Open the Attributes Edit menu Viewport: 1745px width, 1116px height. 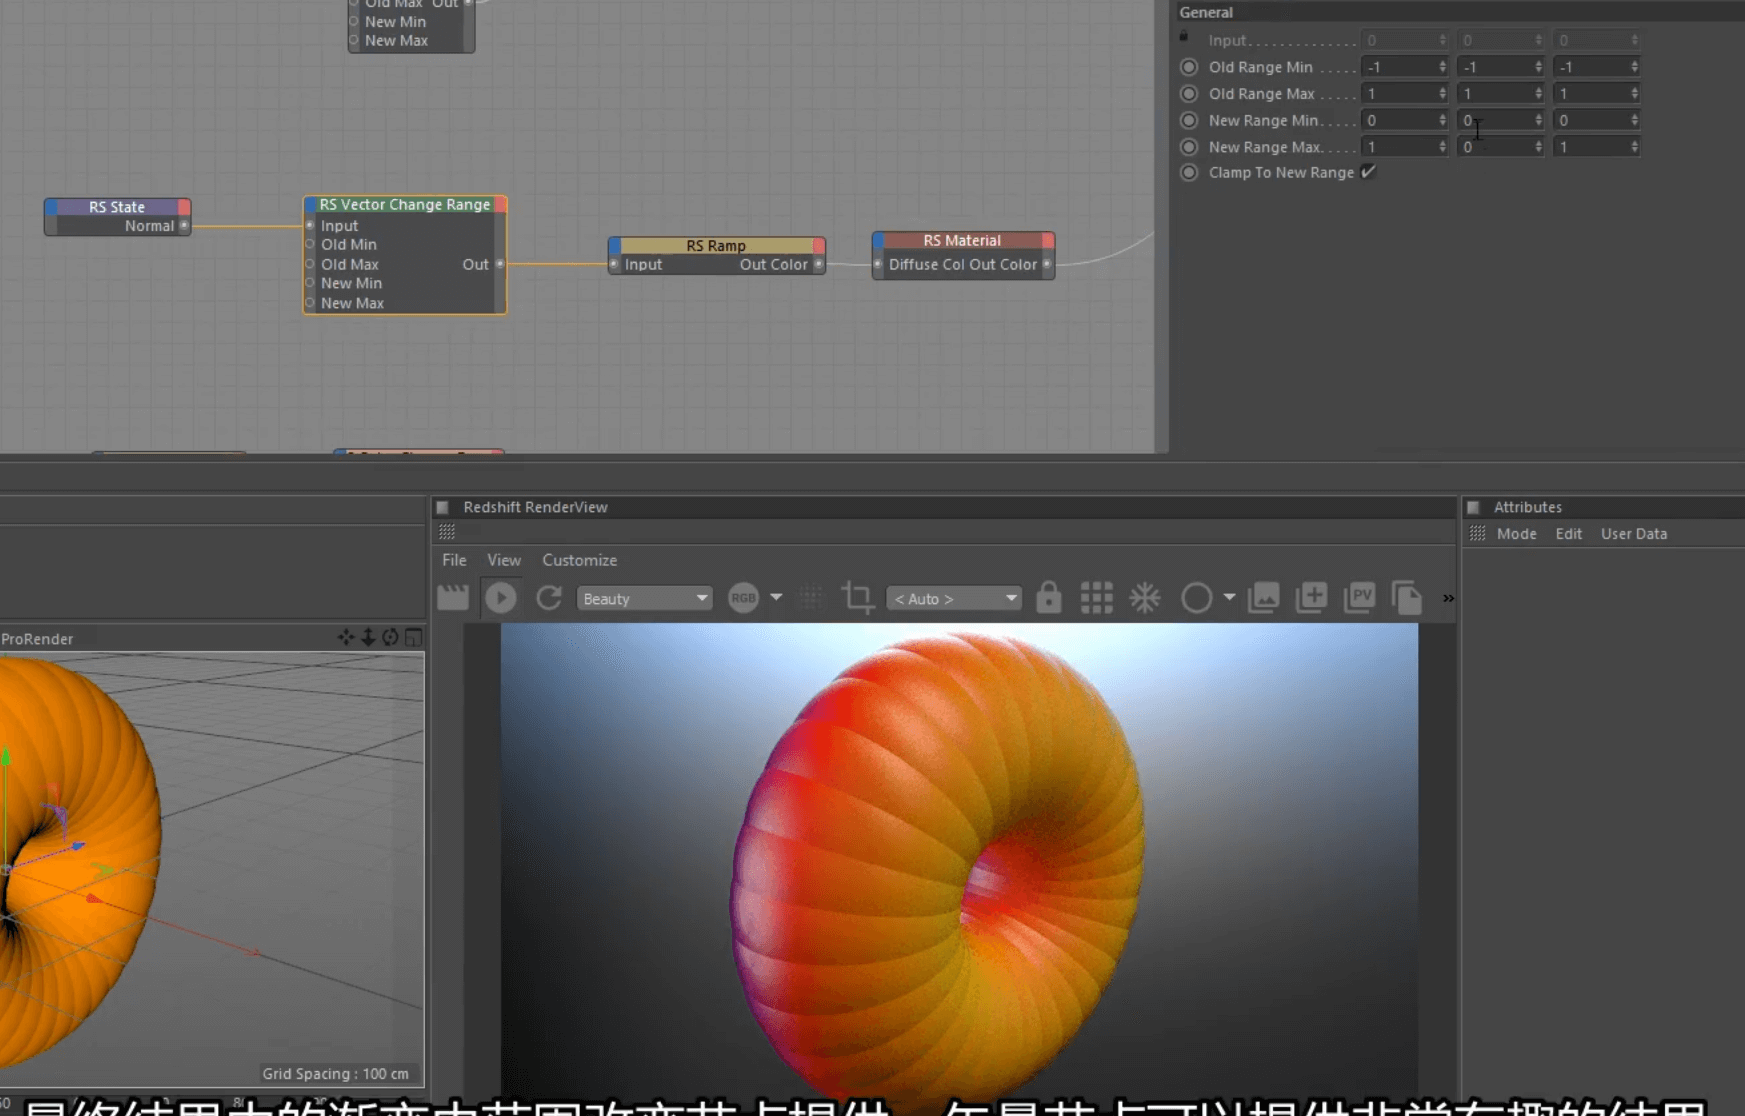click(1568, 534)
